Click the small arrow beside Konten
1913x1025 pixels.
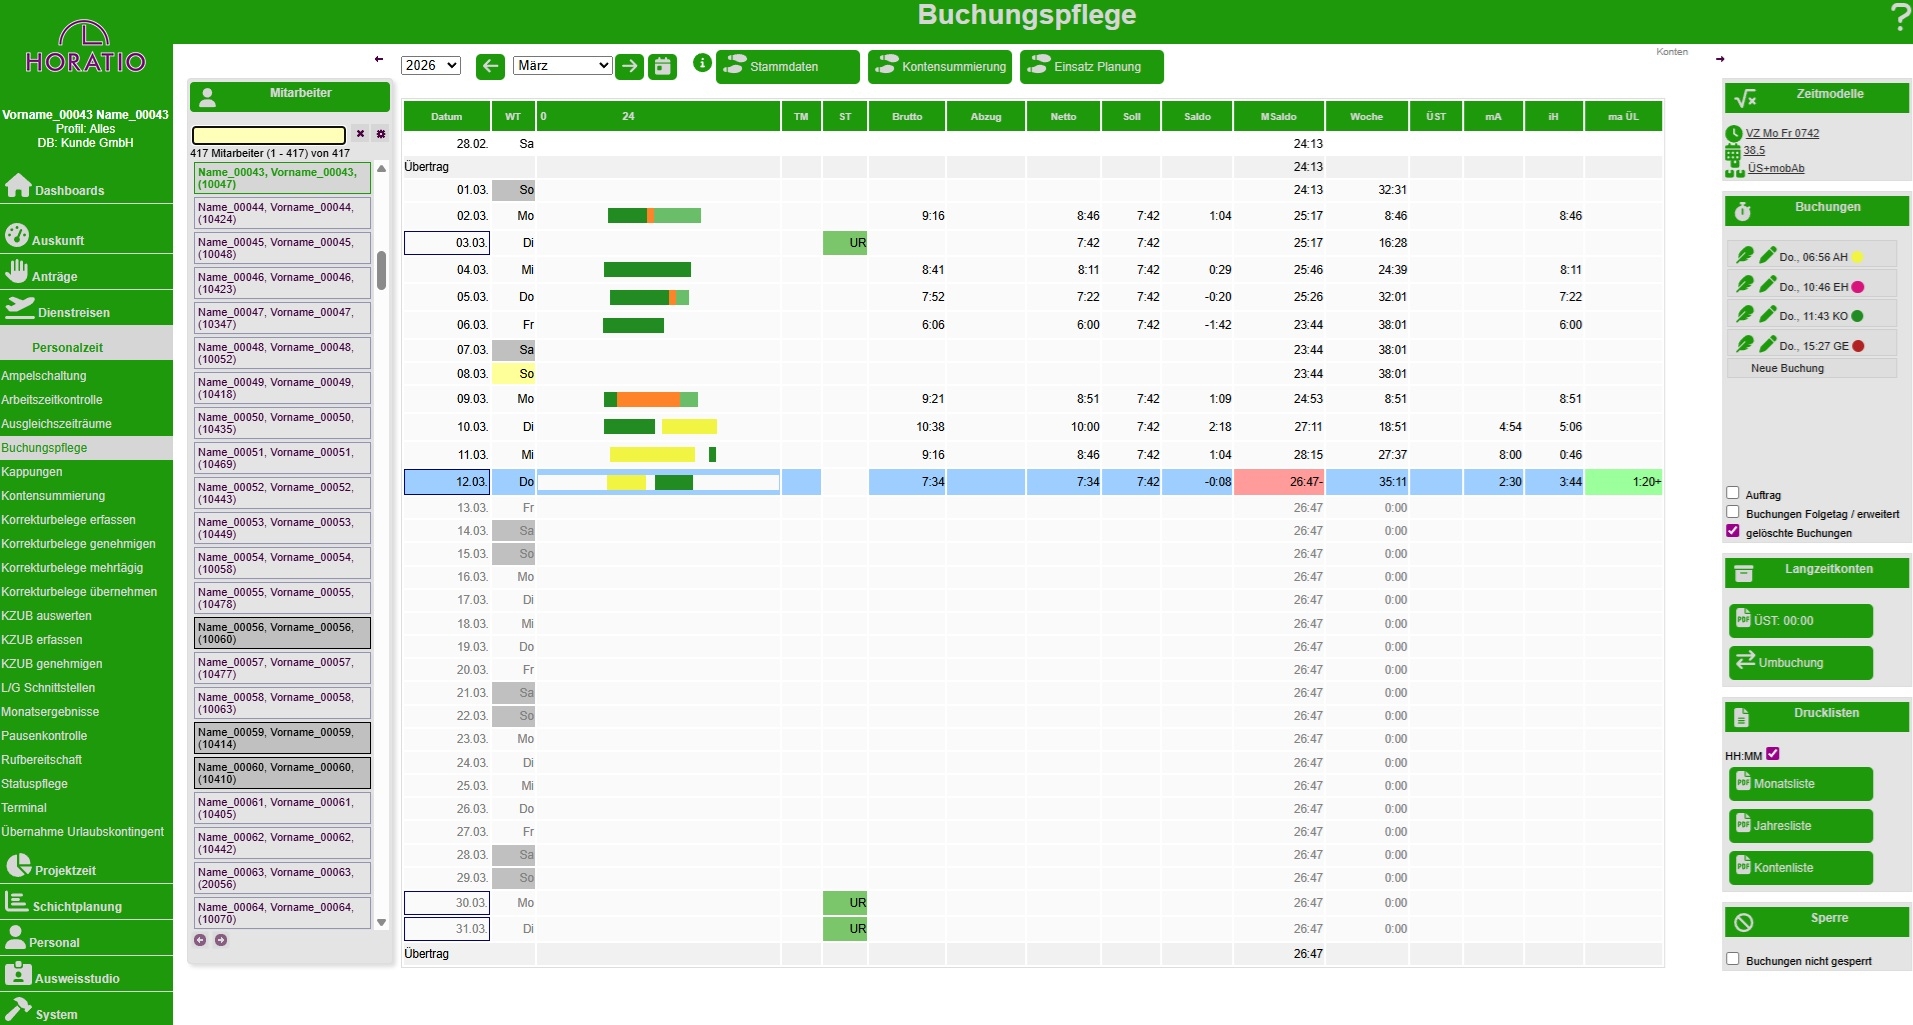[1720, 59]
